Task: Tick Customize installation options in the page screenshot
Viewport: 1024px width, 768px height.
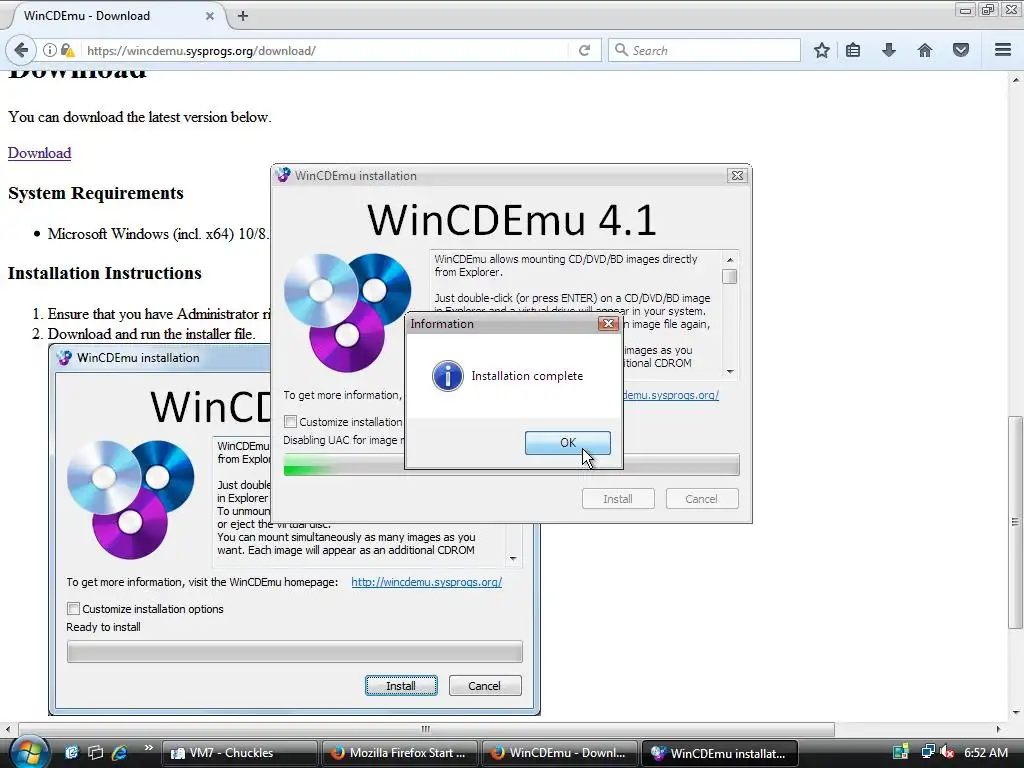Action: 73,609
